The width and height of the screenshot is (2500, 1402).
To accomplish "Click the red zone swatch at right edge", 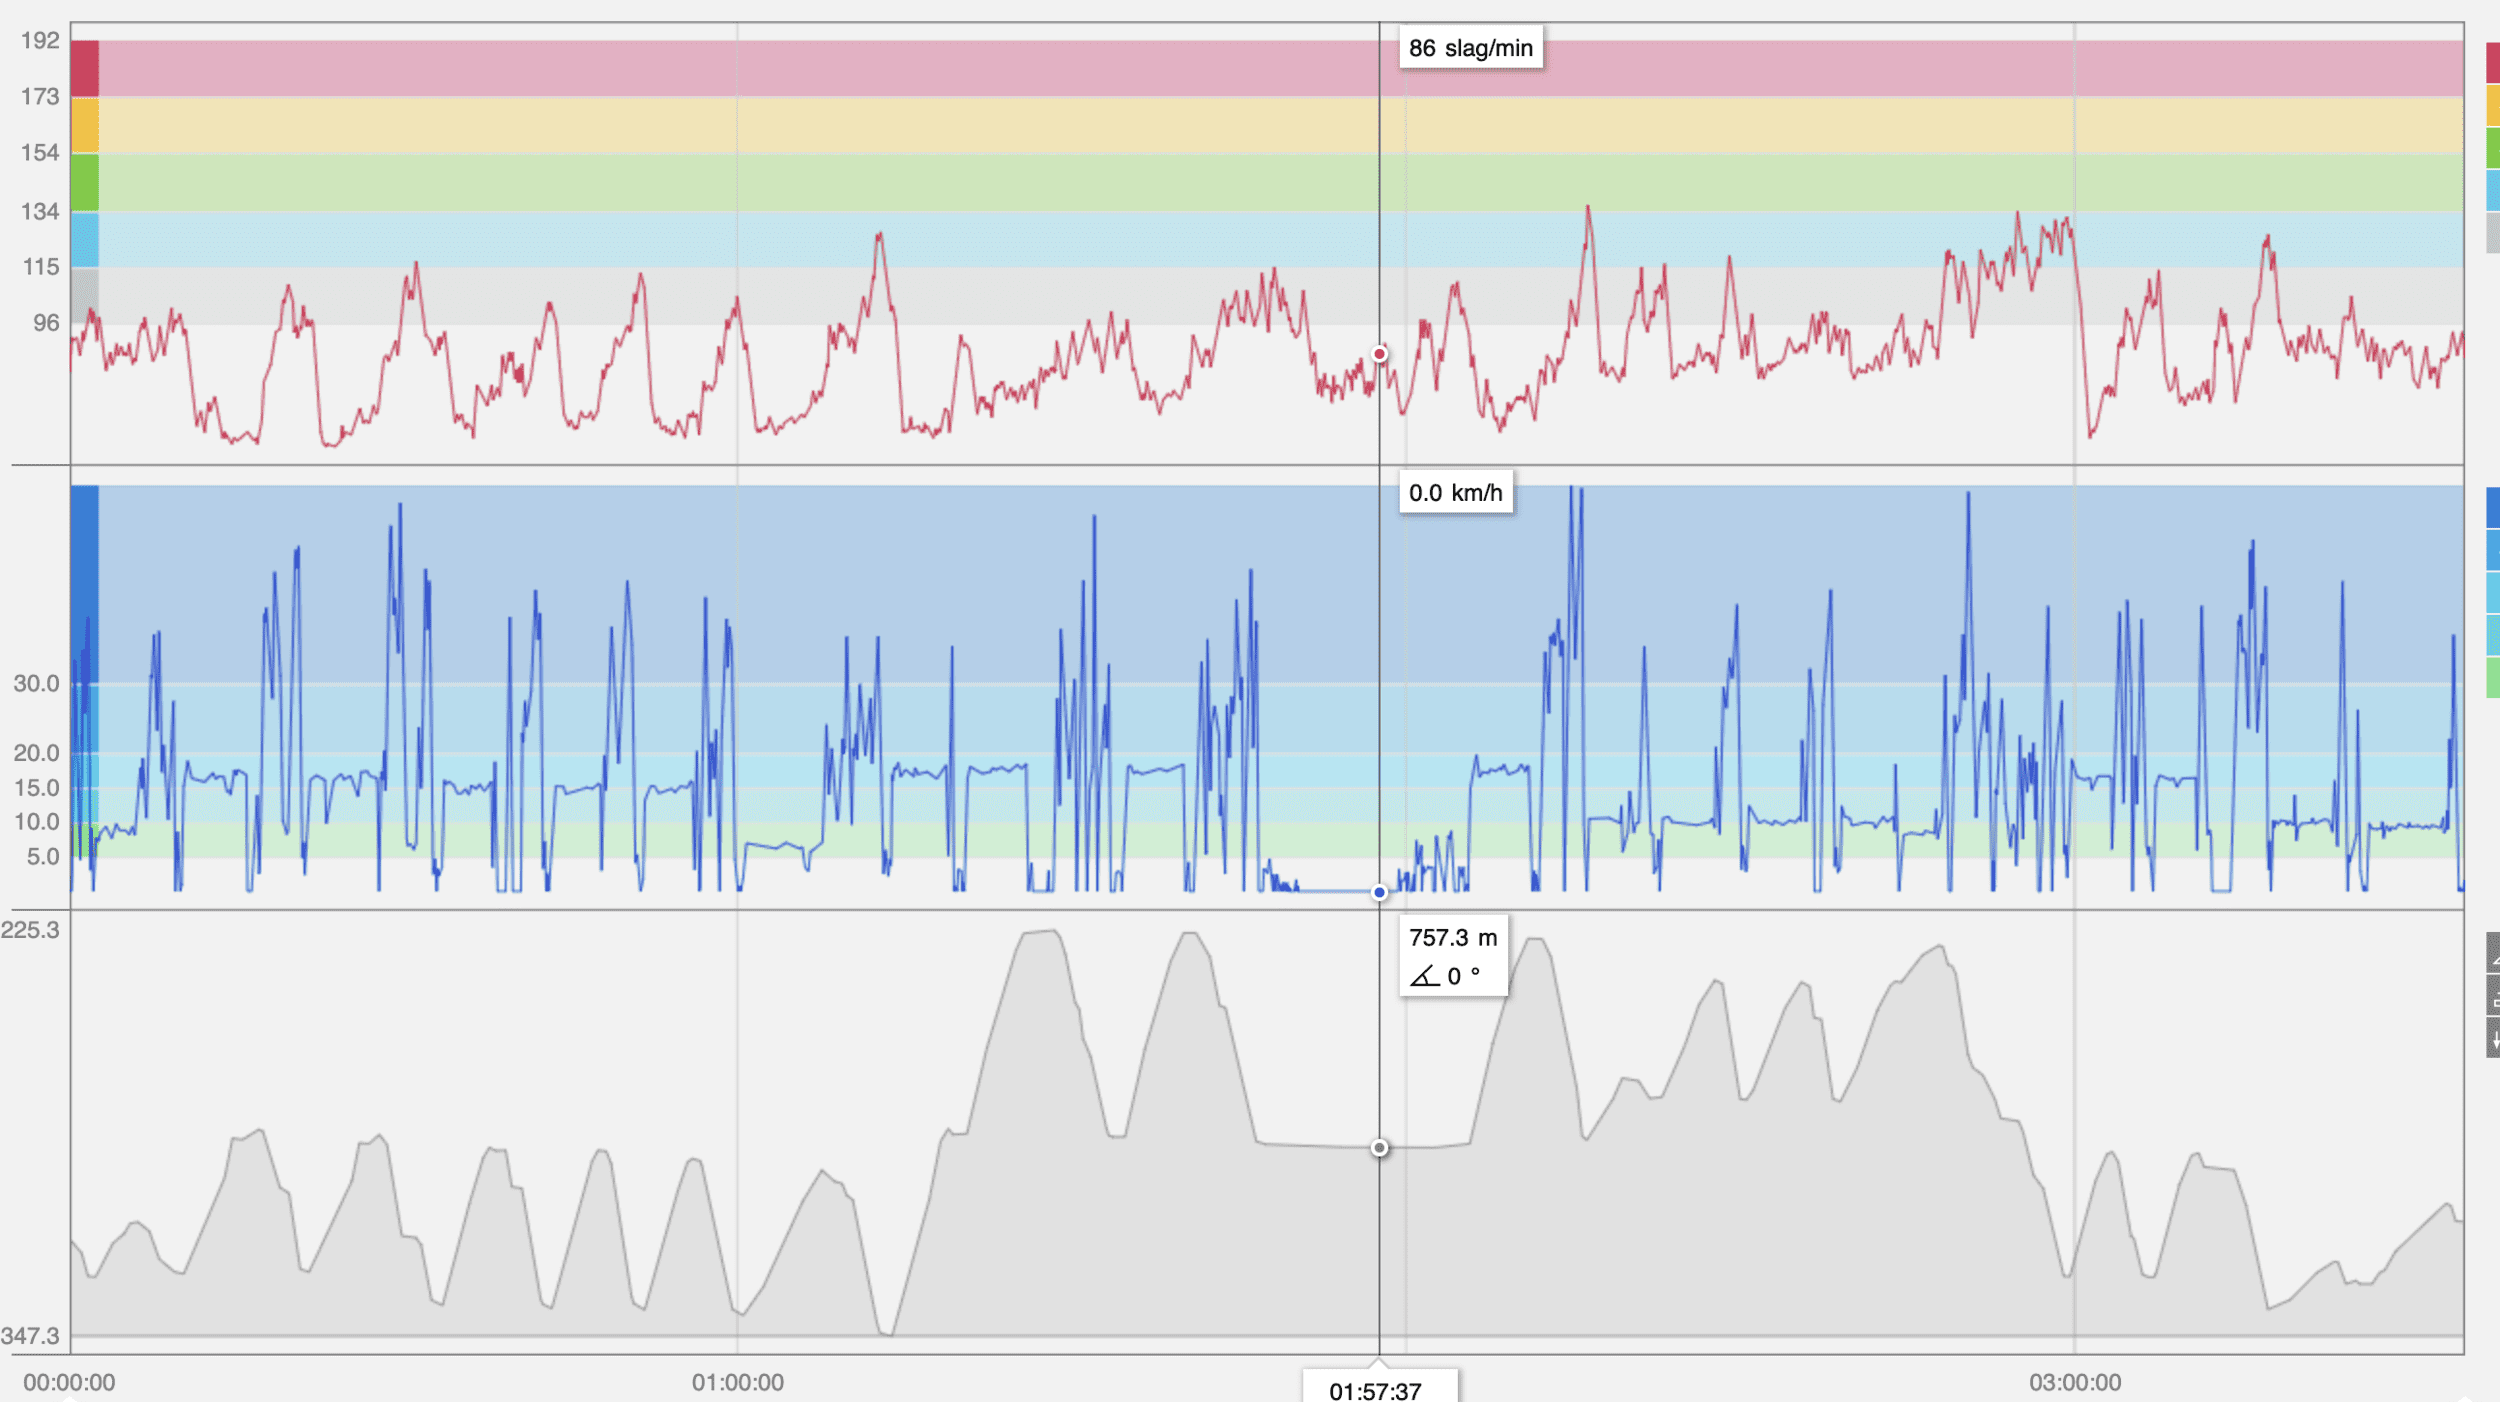I will pyautogui.click(x=2493, y=64).
